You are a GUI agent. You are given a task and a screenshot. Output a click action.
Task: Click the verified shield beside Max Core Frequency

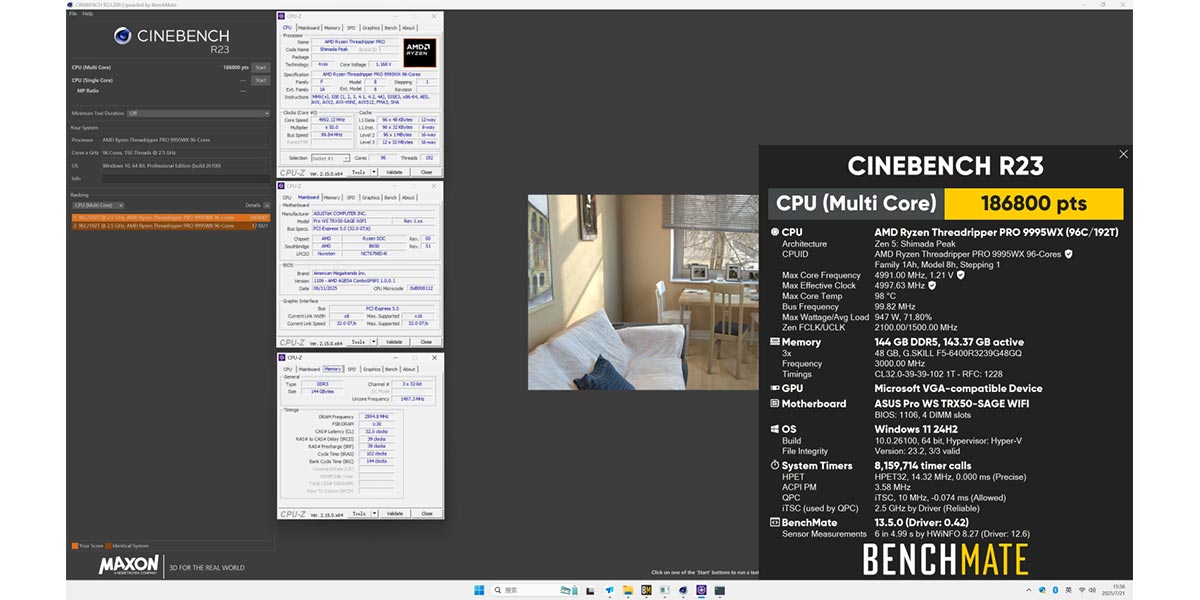coord(961,275)
